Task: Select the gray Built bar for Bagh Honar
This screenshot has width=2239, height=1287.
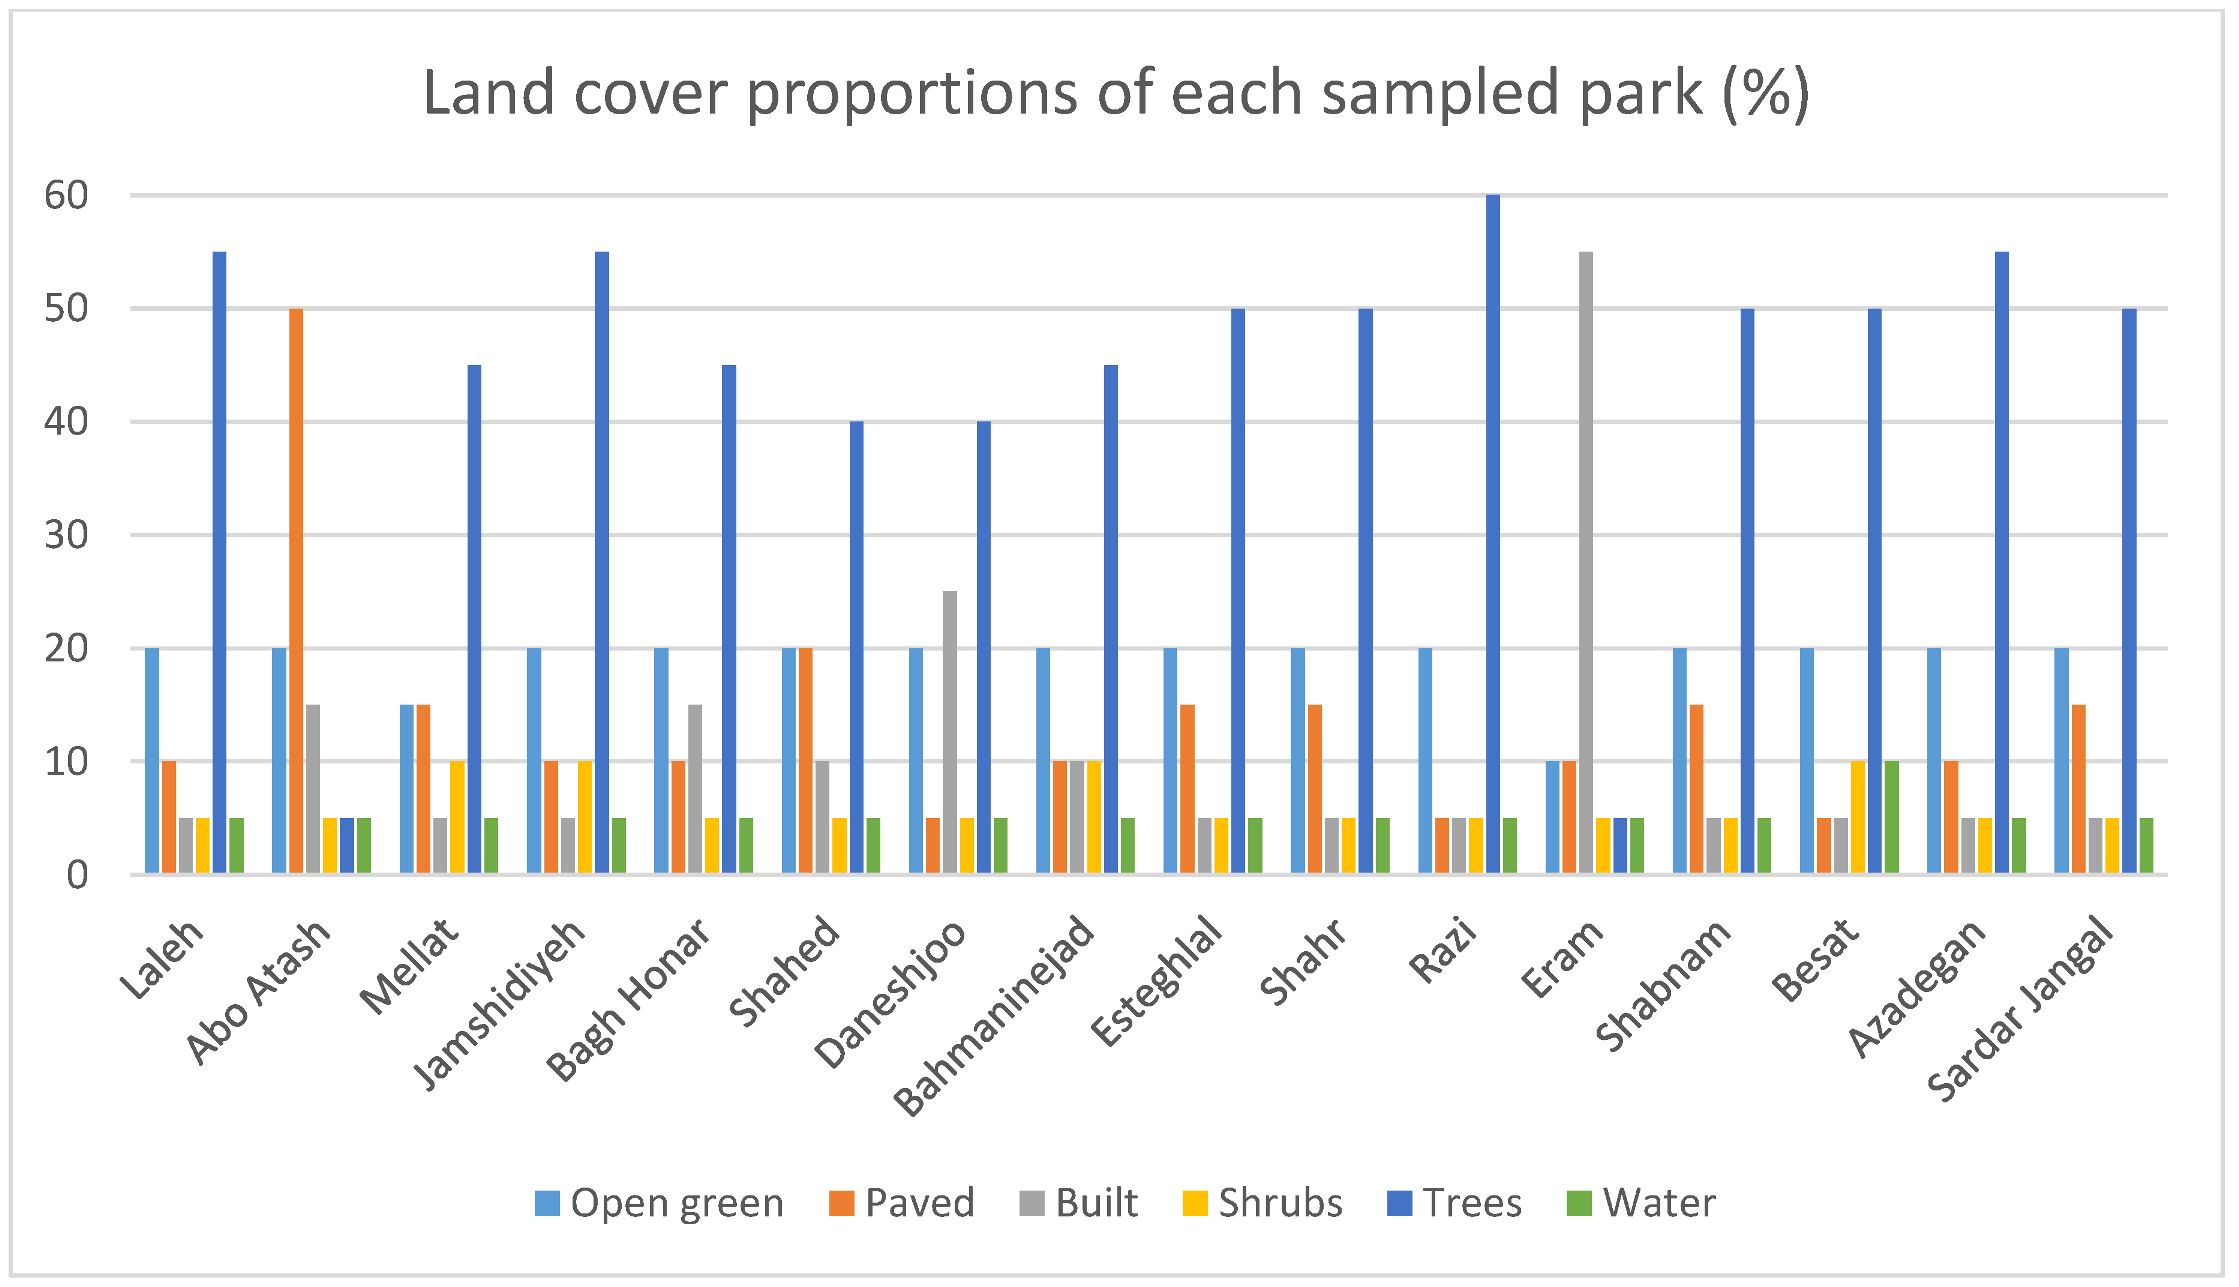Action: (695, 790)
